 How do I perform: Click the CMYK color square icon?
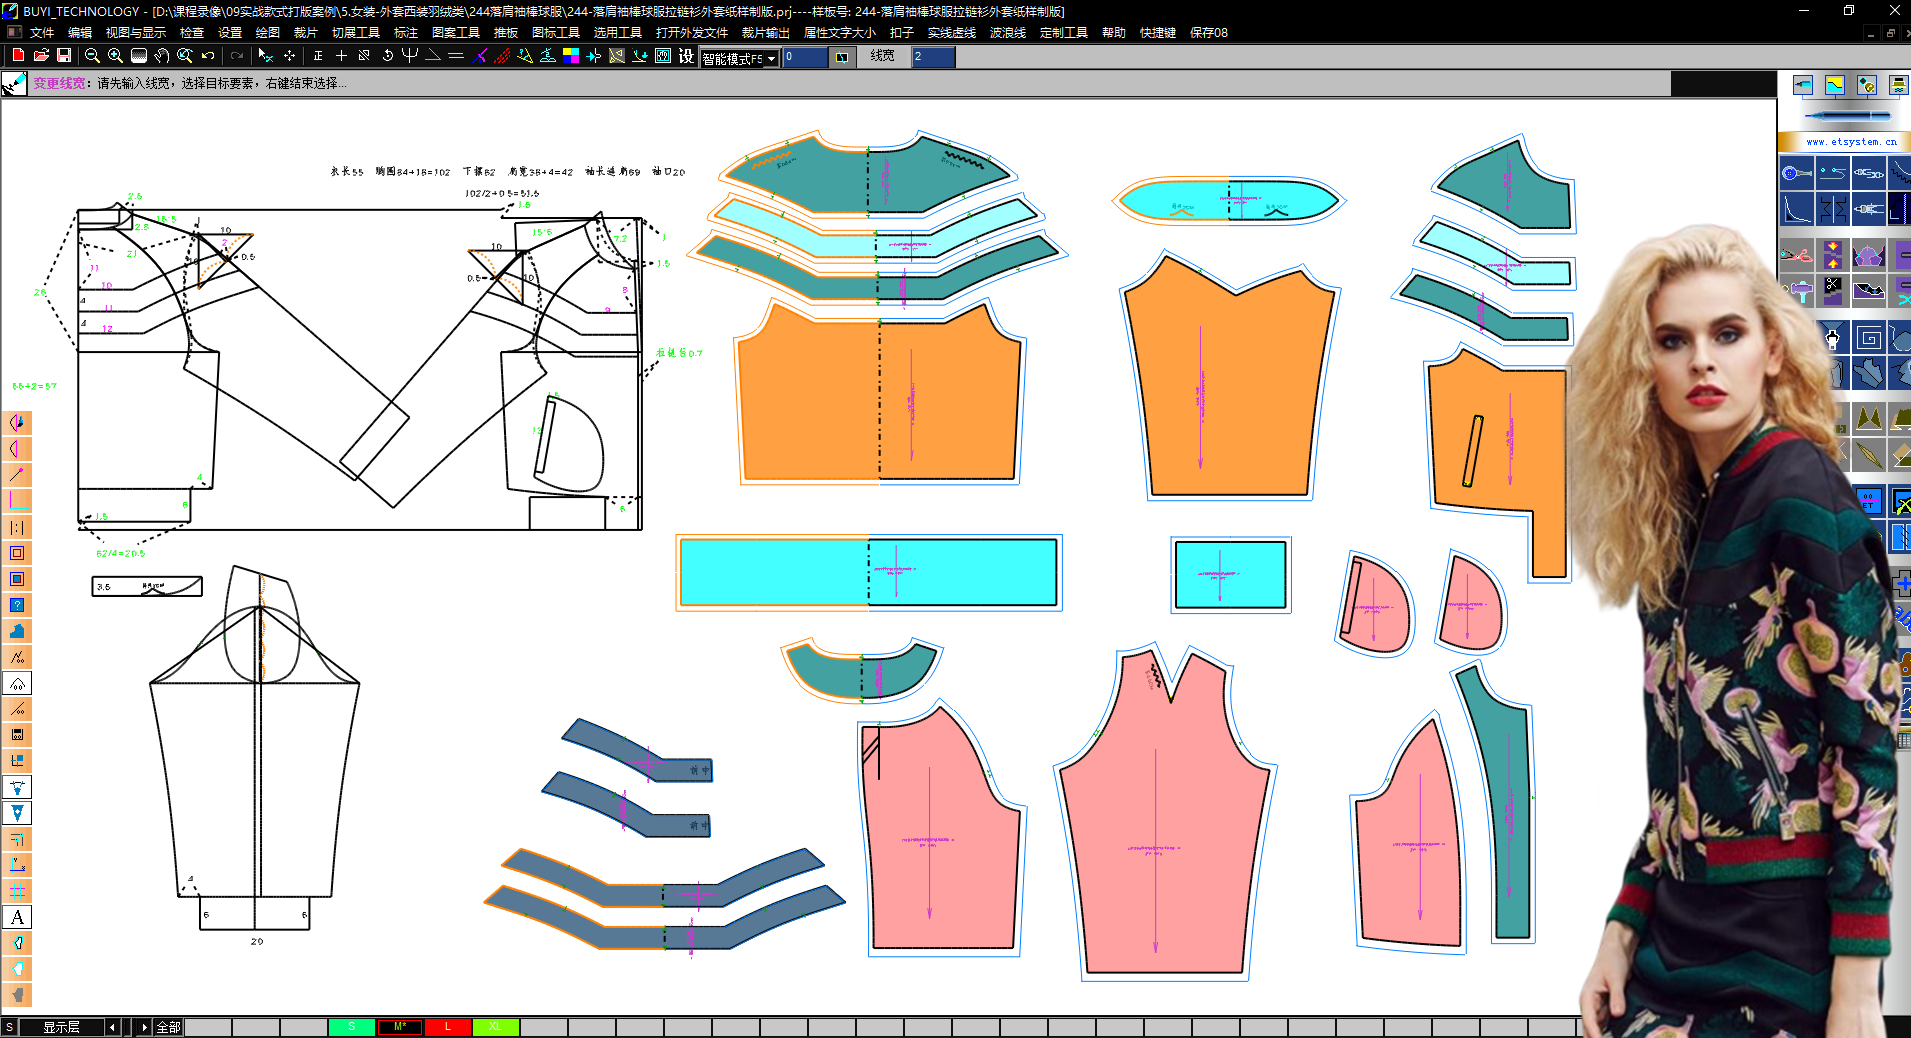[x=571, y=56]
